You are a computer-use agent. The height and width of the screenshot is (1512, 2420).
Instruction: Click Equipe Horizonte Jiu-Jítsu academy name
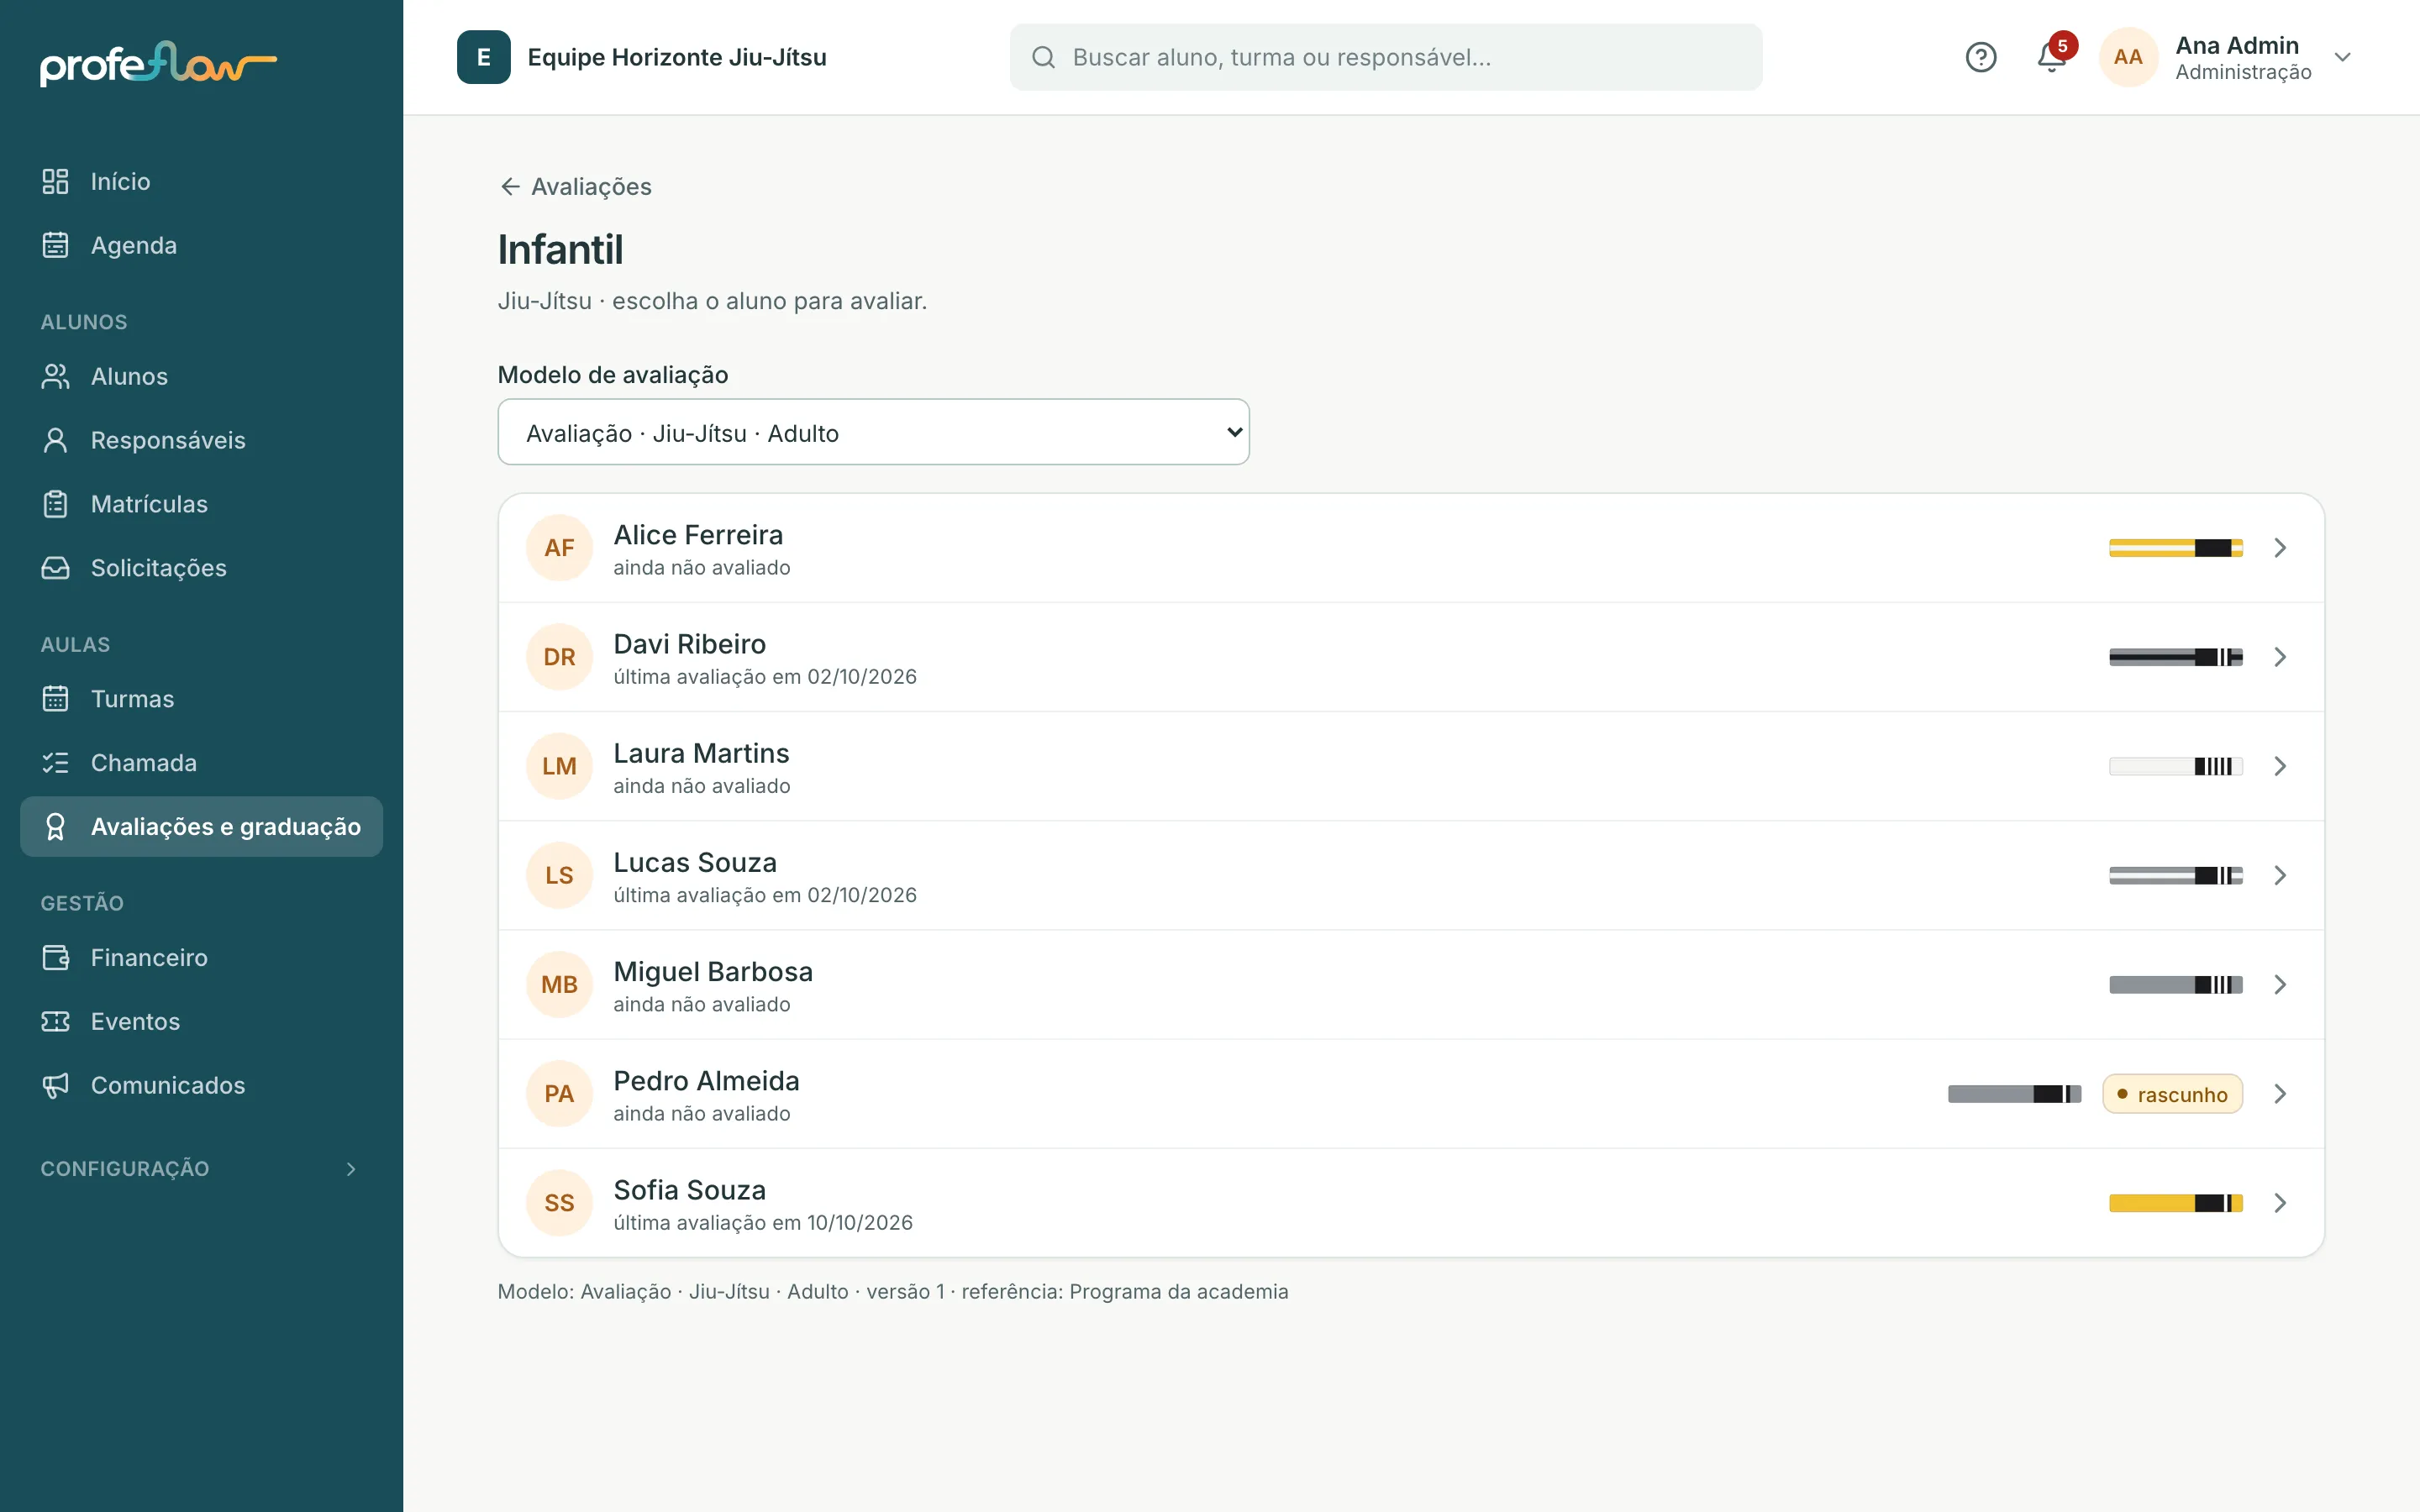[x=677, y=57]
